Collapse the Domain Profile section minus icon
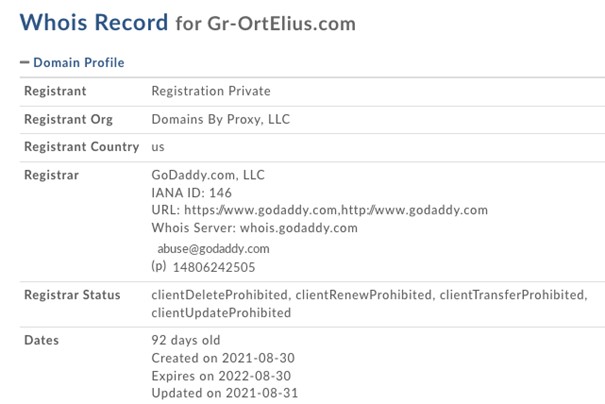605x404 pixels. [x=25, y=63]
